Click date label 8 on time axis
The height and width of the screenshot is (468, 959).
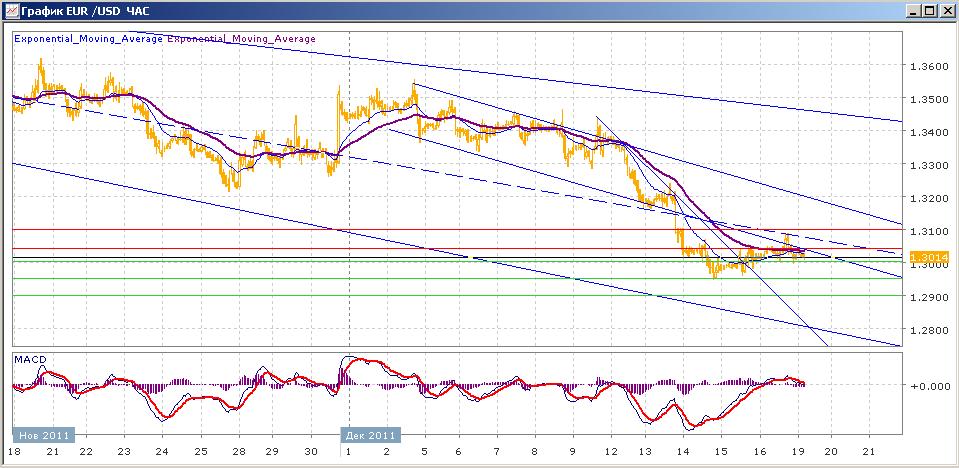[x=535, y=451]
